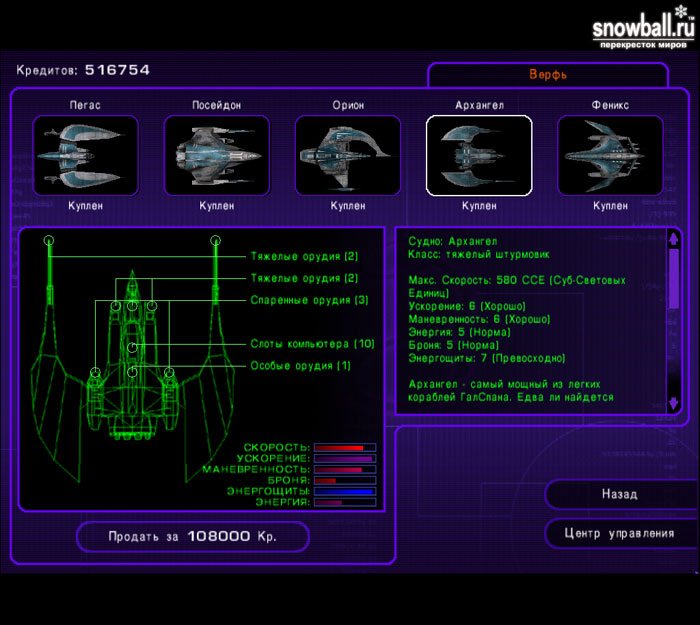Go to Центр управления

point(619,533)
